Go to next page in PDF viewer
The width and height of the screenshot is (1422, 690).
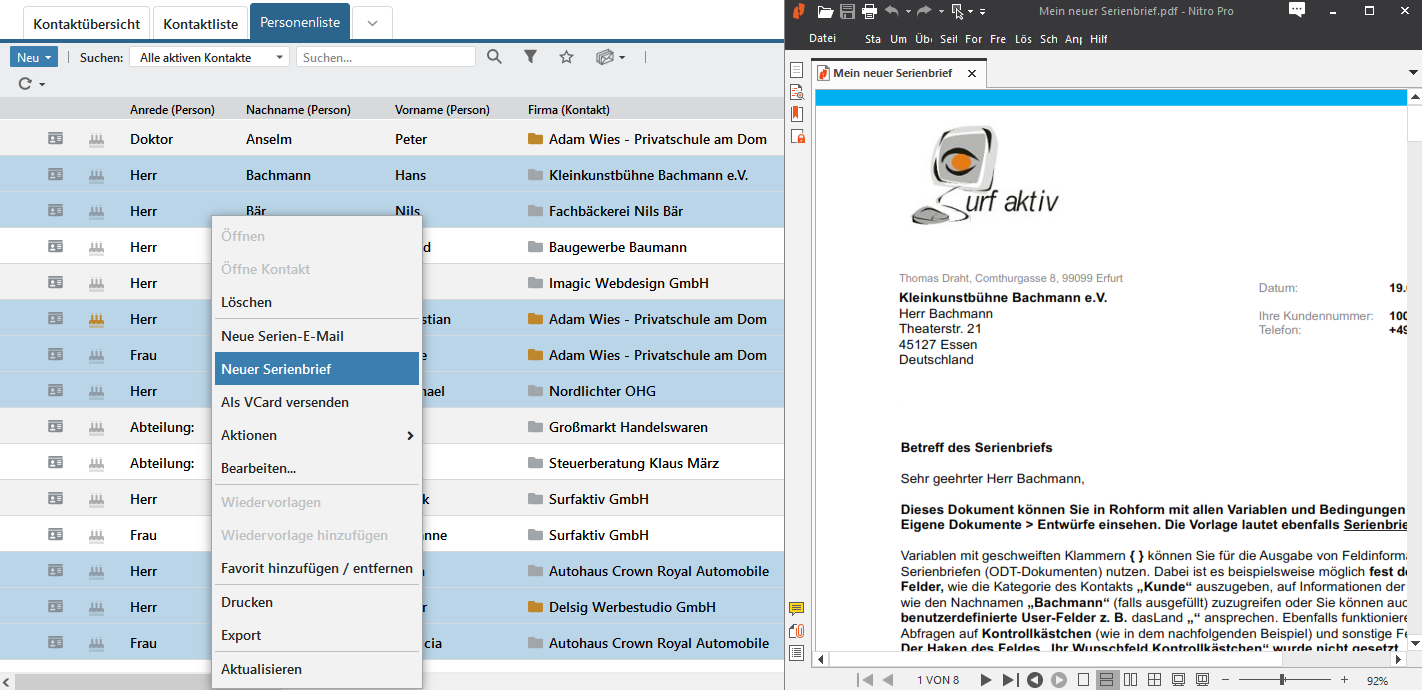[986, 680]
